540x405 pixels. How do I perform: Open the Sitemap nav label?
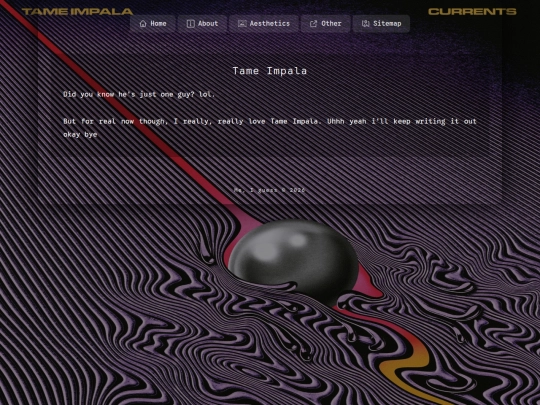point(387,24)
